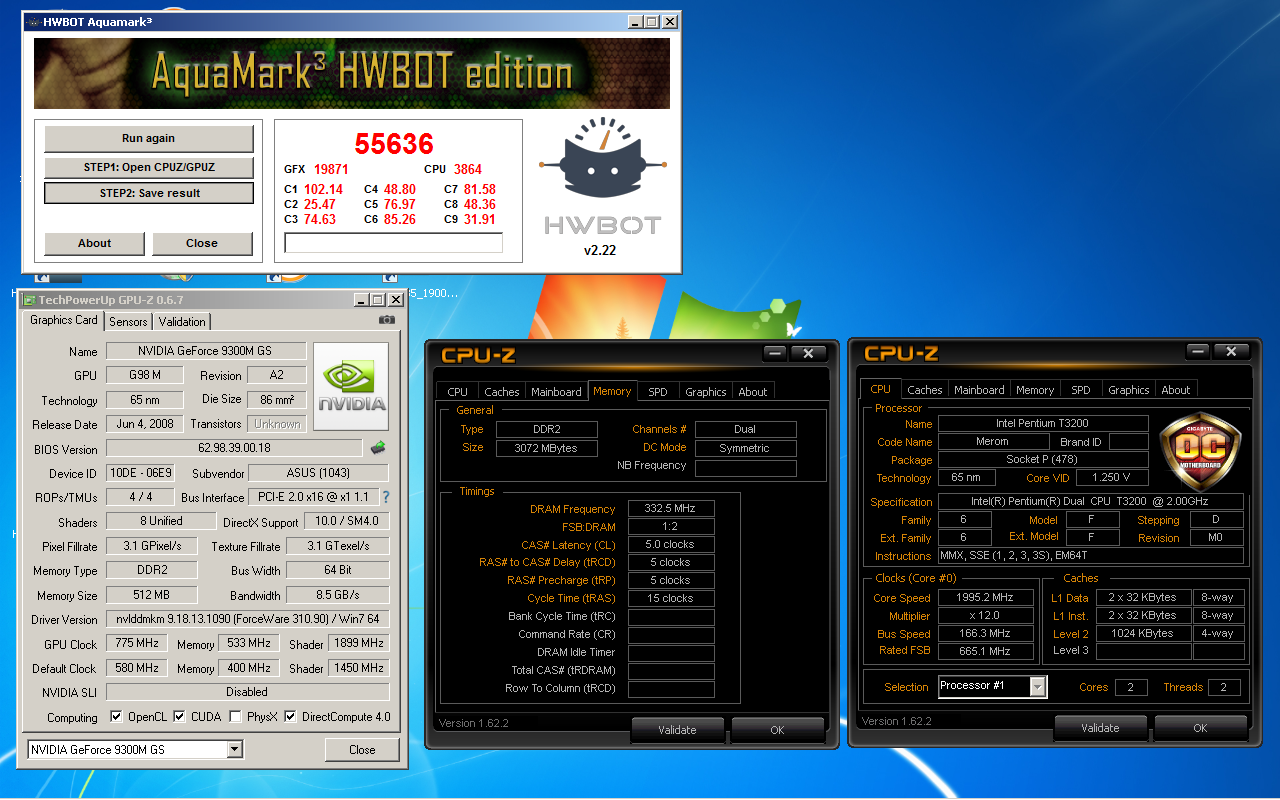Click the Memory Size value 3072 MBytes

[x=547, y=448]
